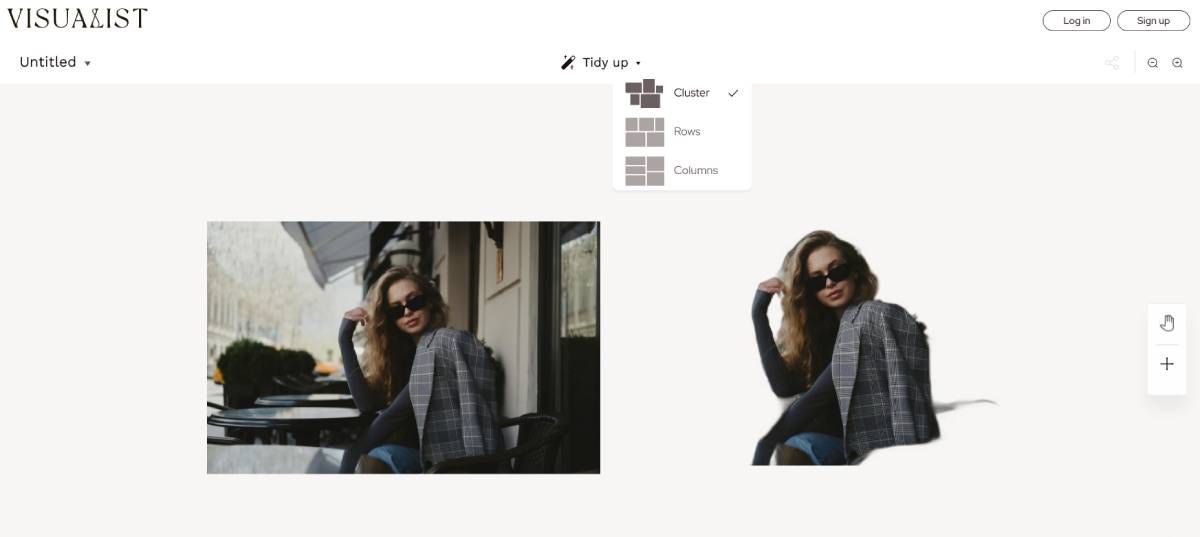Image resolution: width=1200 pixels, height=537 pixels.
Task: Open the Untitled title menu
Action: coord(48,62)
